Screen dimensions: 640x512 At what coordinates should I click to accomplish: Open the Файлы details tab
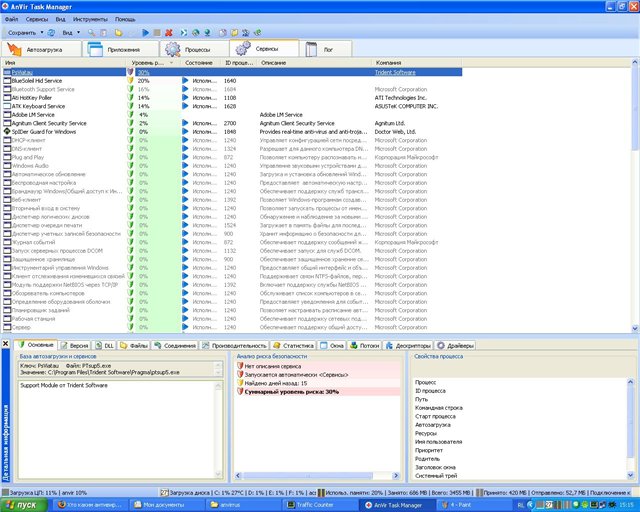[x=134, y=345]
